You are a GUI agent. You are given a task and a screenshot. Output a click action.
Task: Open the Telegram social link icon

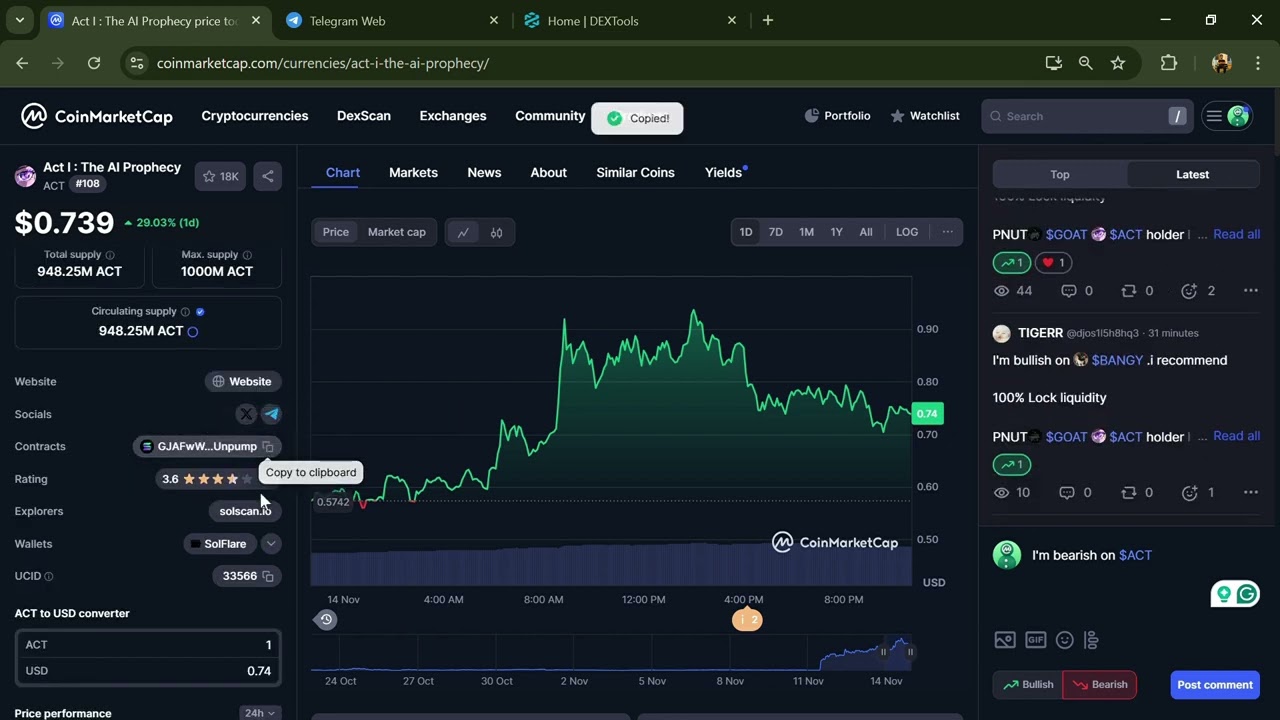[271, 414]
